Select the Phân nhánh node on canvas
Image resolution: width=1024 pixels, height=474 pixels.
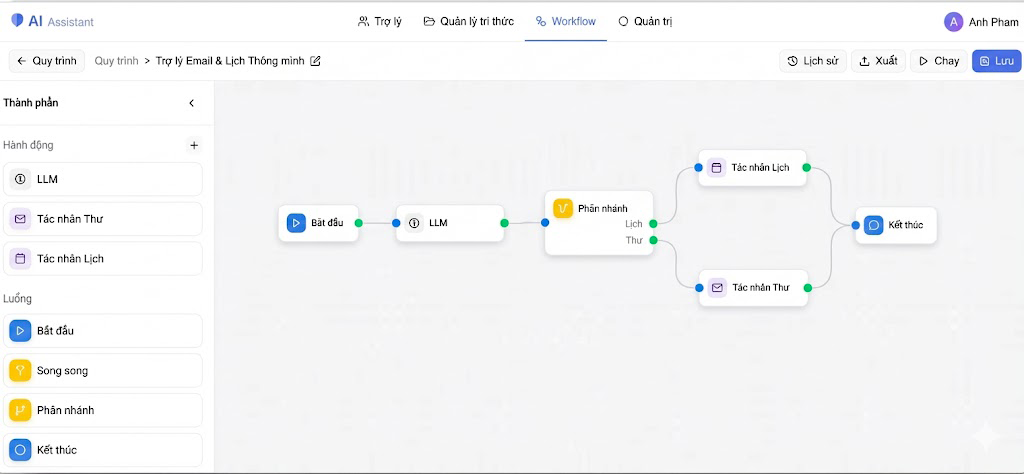pyautogui.click(x=598, y=209)
